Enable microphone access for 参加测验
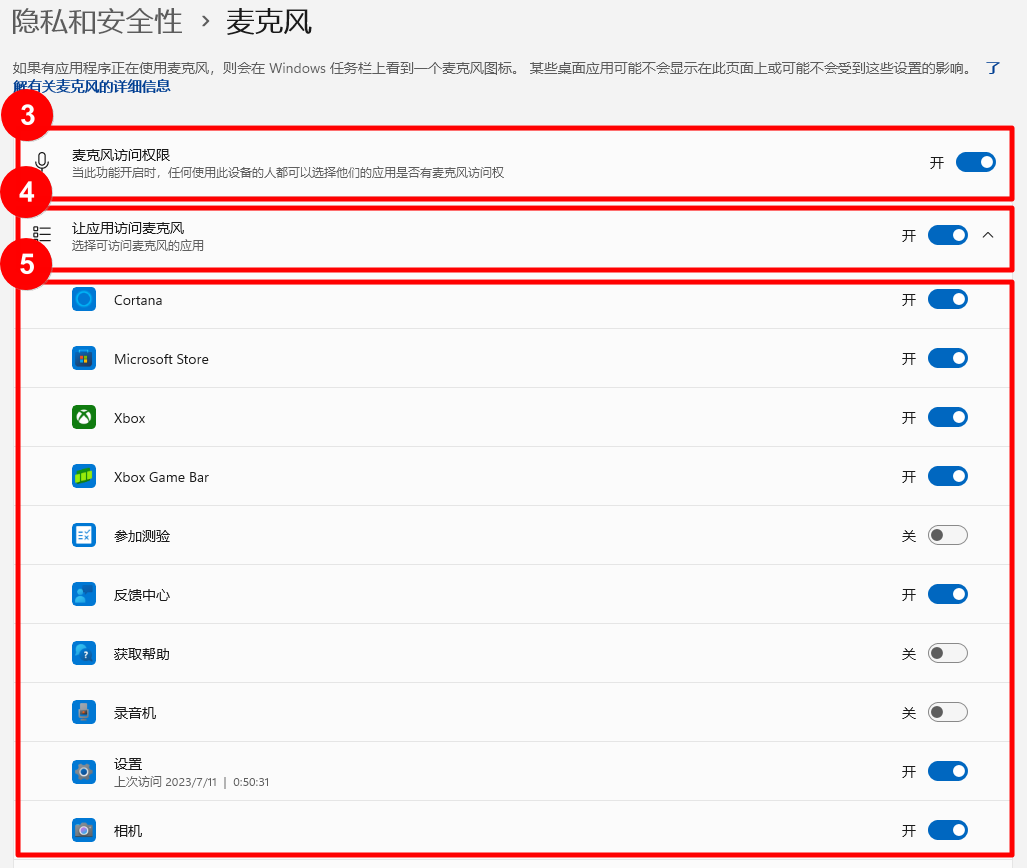 (947, 535)
